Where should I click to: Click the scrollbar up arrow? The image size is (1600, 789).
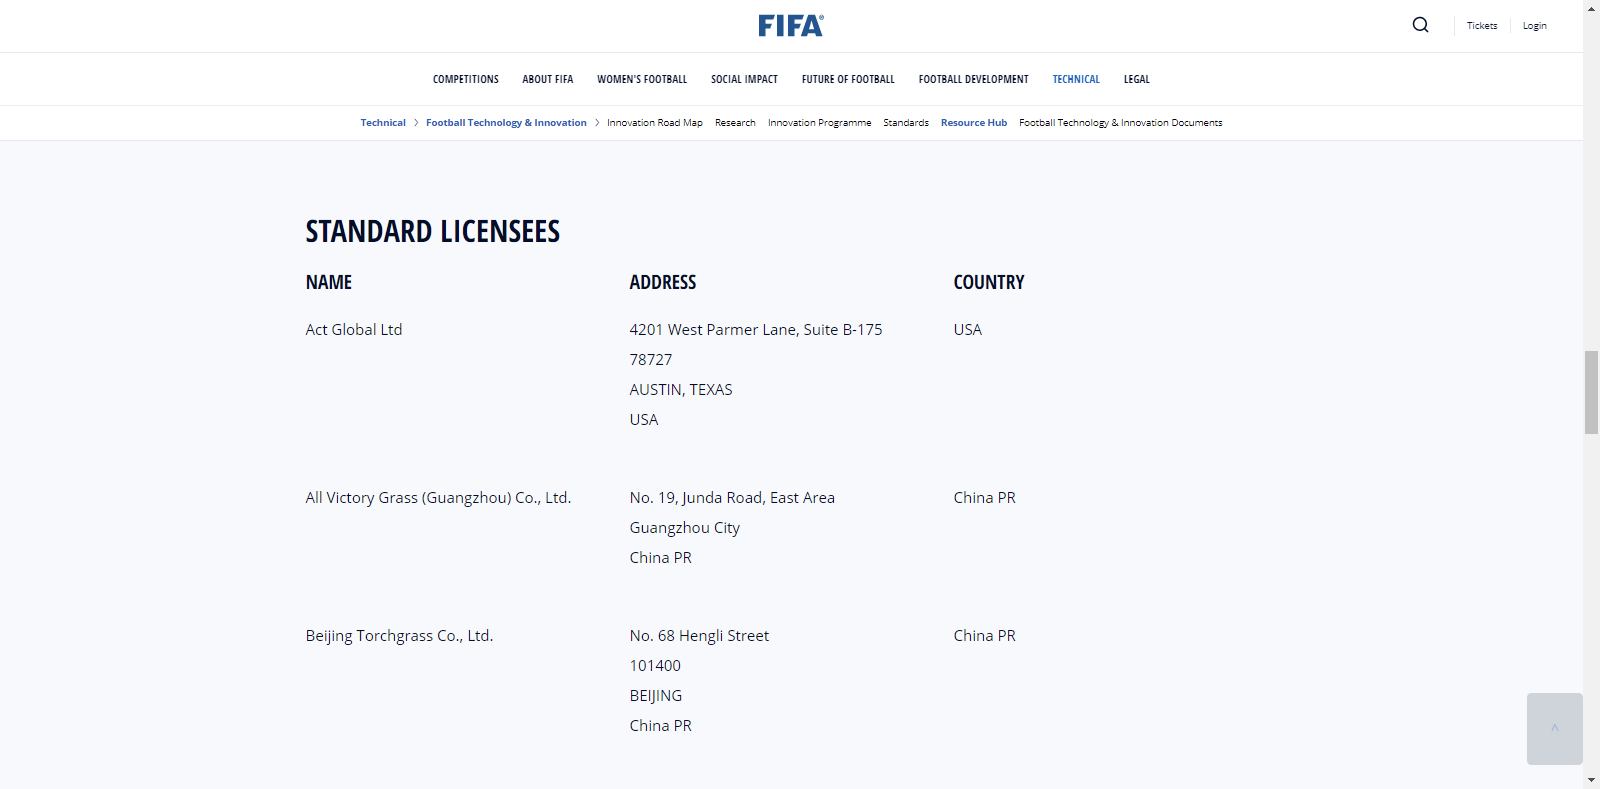(1591, 8)
